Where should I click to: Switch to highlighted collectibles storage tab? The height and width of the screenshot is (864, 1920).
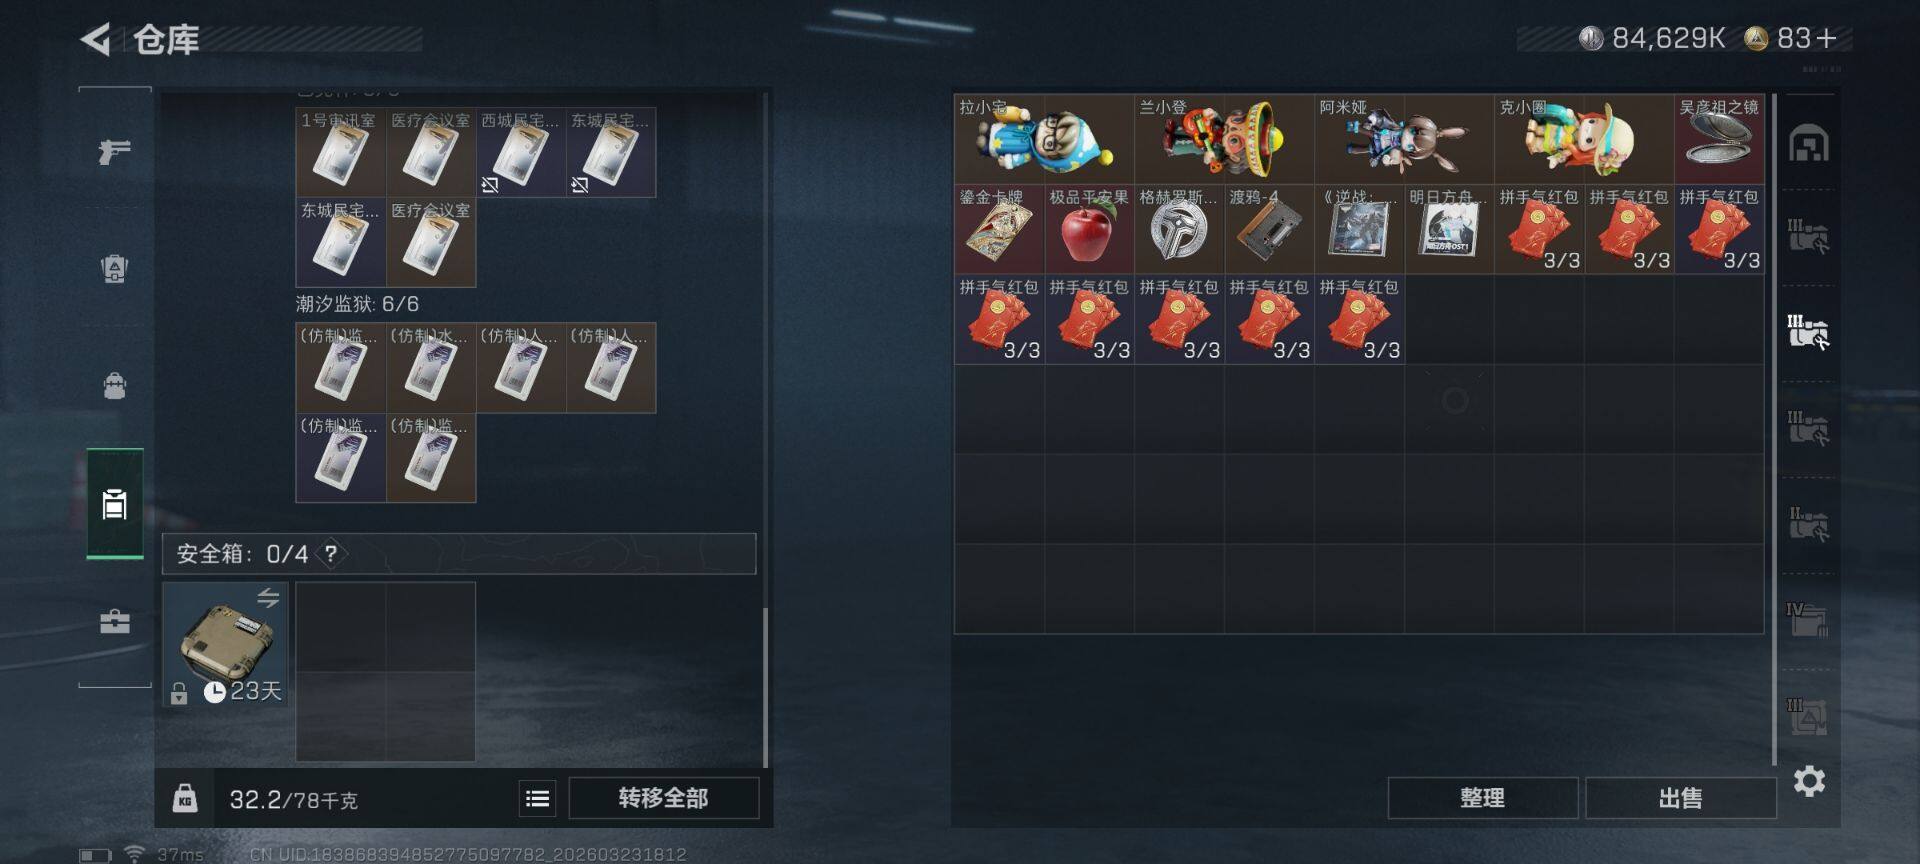pyautogui.click(x=1808, y=332)
